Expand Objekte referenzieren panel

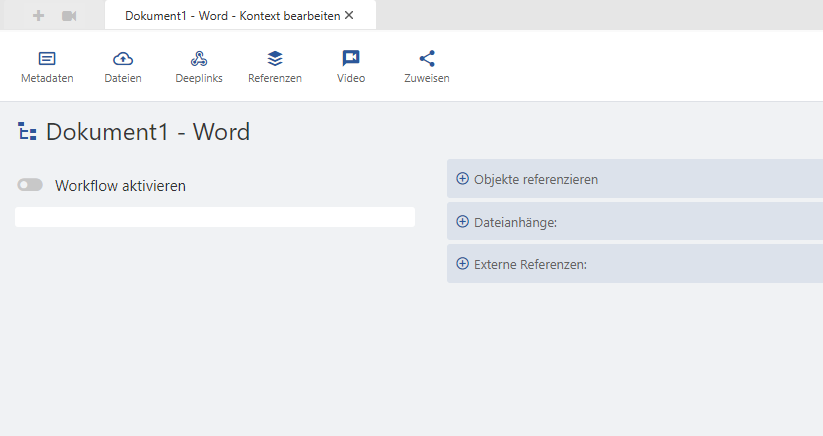tap(635, 179)
